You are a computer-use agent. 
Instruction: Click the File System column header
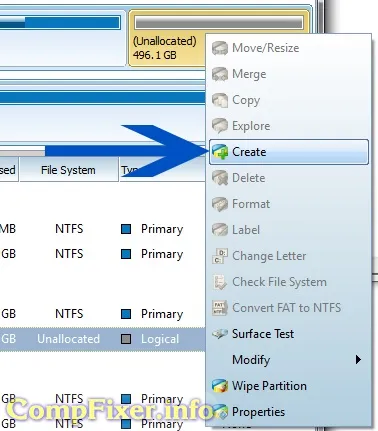click(x=69, y=170)
